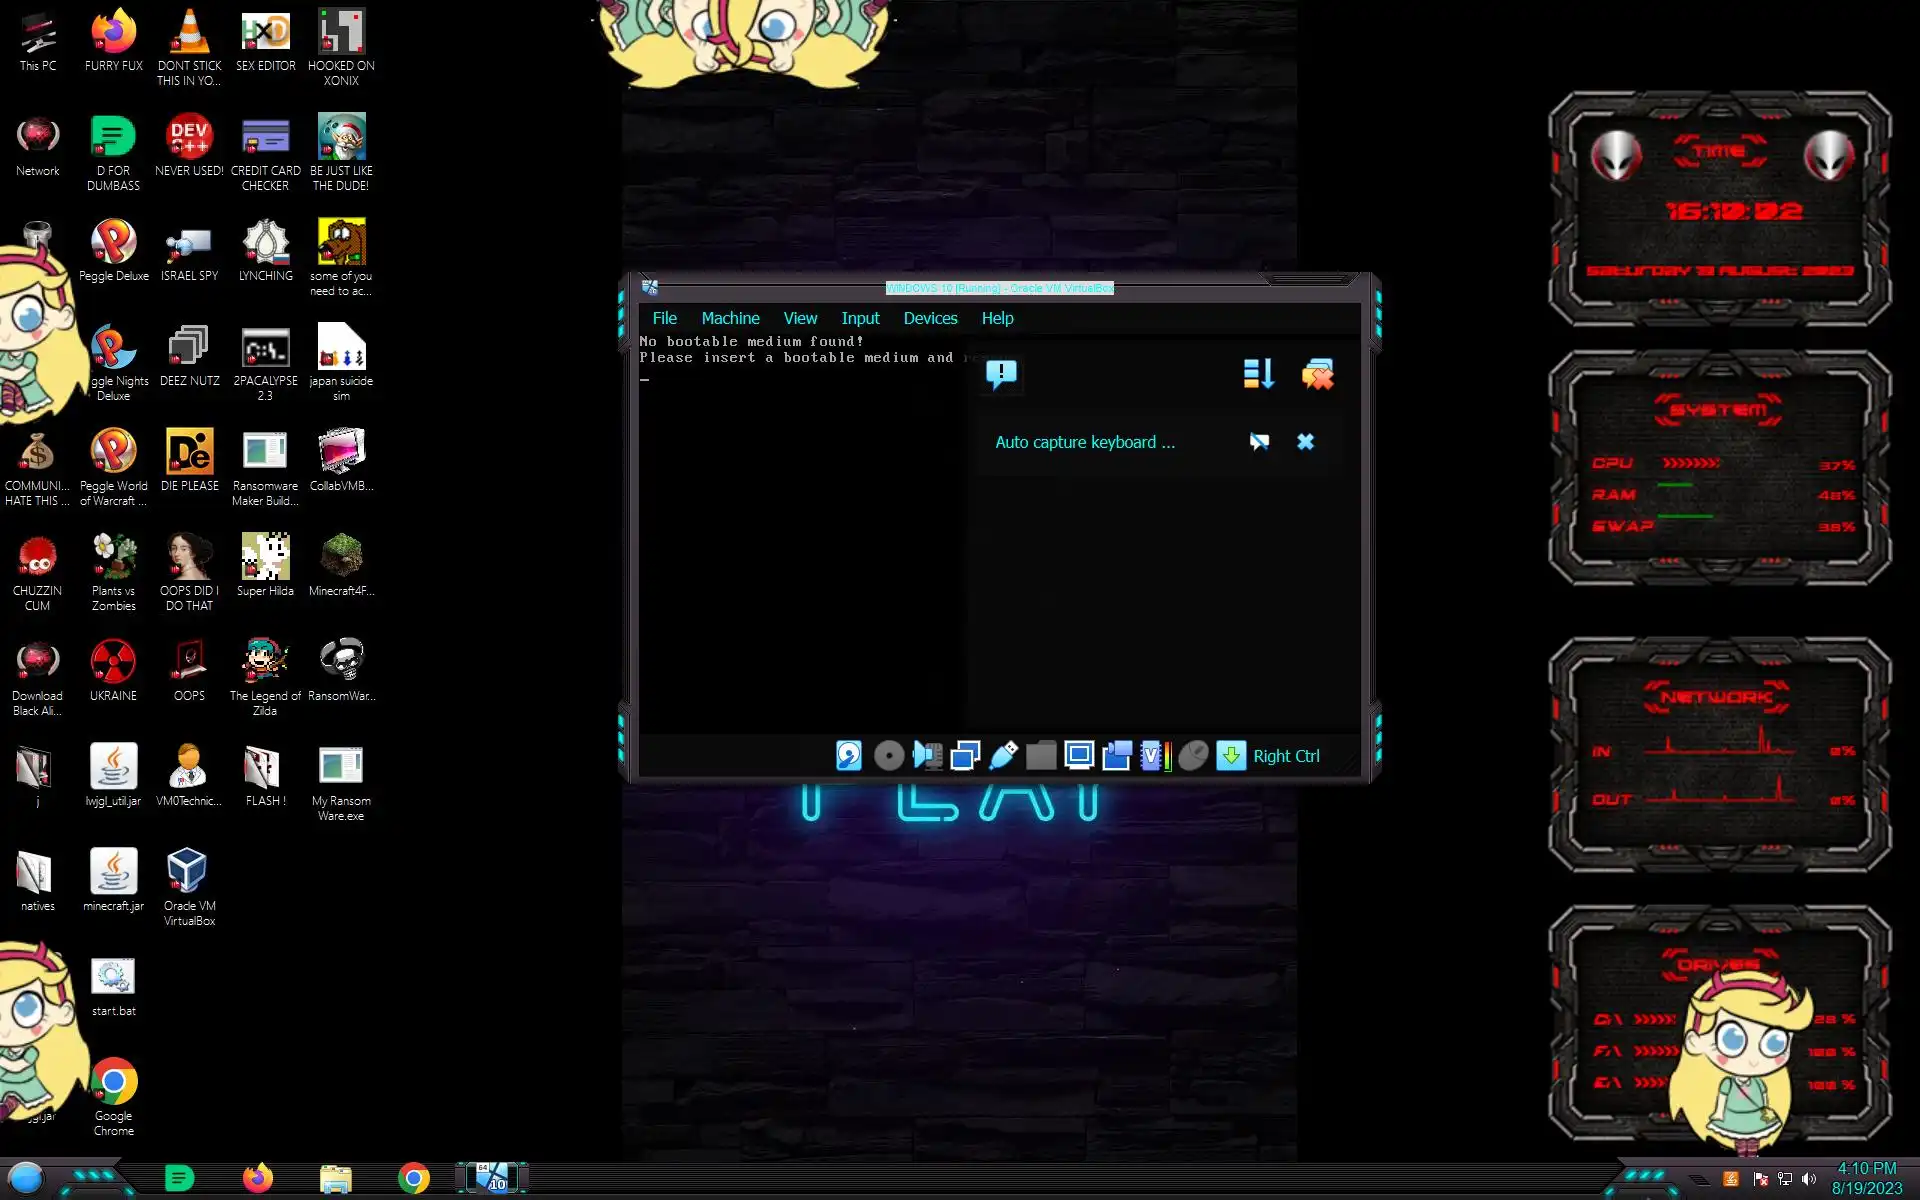1920x1200 pixels.
Task: Toggle the notification center speech-bubble icon
Action: pos(1000,374)
